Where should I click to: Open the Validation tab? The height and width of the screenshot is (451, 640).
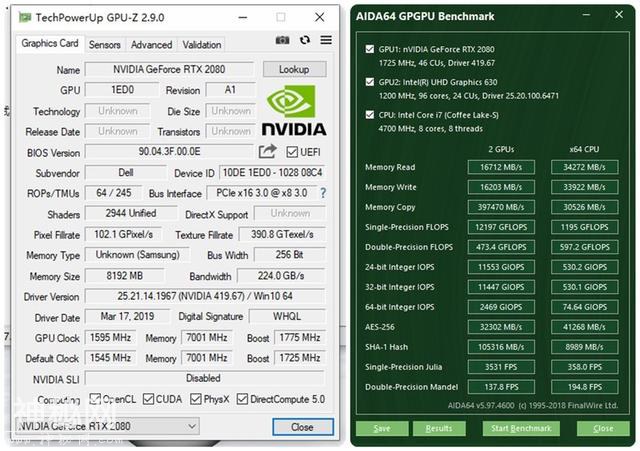202,45
